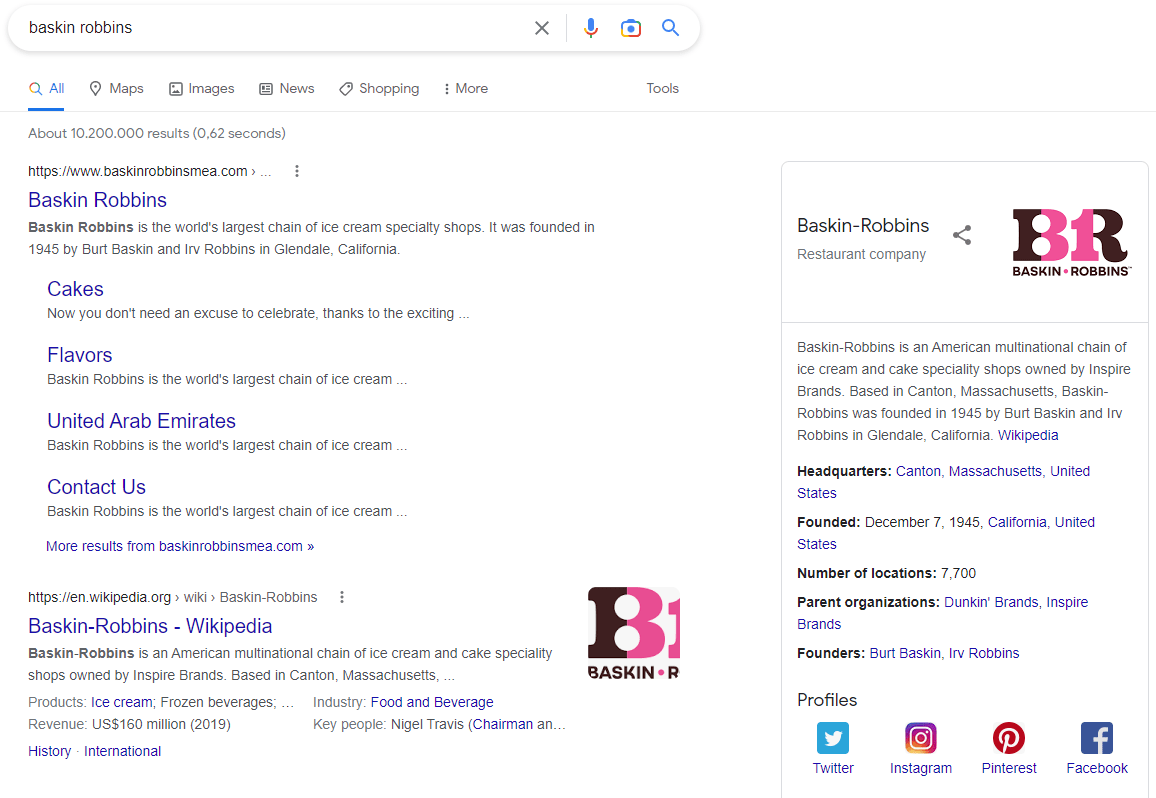Viewport: 1156px width, 798px height.
Task: Click the About 10.200.000 results text
Action: [x=156, y=133]
